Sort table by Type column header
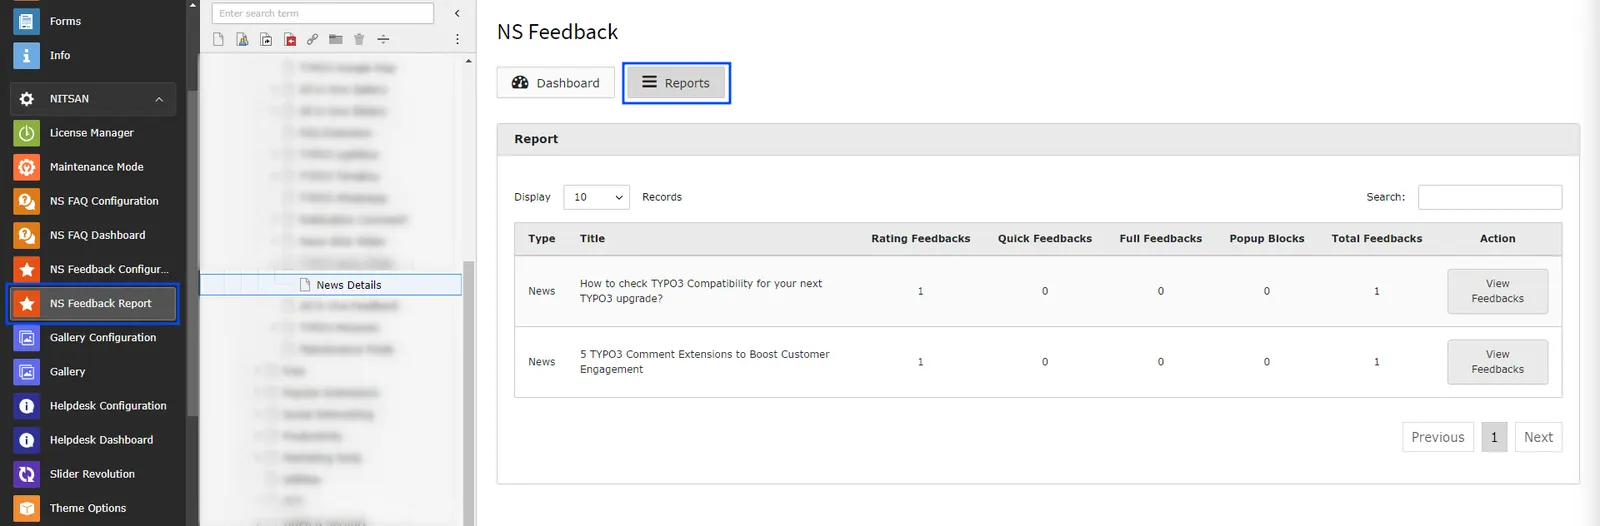1600x526 pixels. click(x=542, y=239)
